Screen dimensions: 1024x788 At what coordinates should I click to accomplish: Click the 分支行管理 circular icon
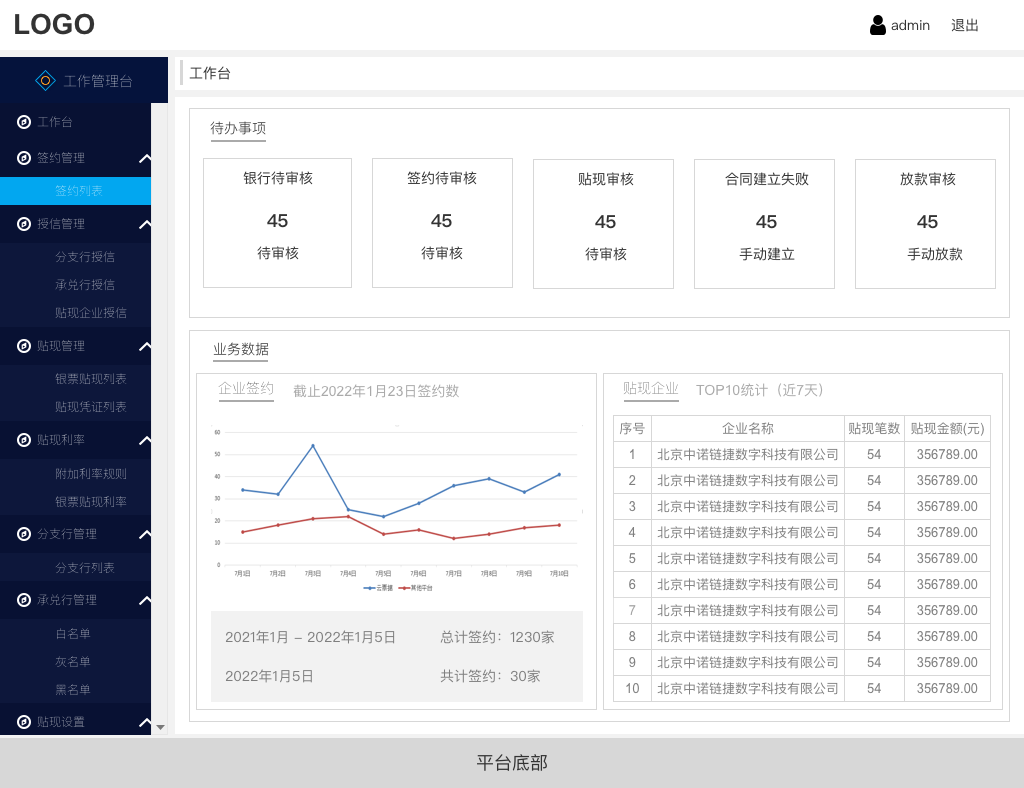(x=22, y=534)
